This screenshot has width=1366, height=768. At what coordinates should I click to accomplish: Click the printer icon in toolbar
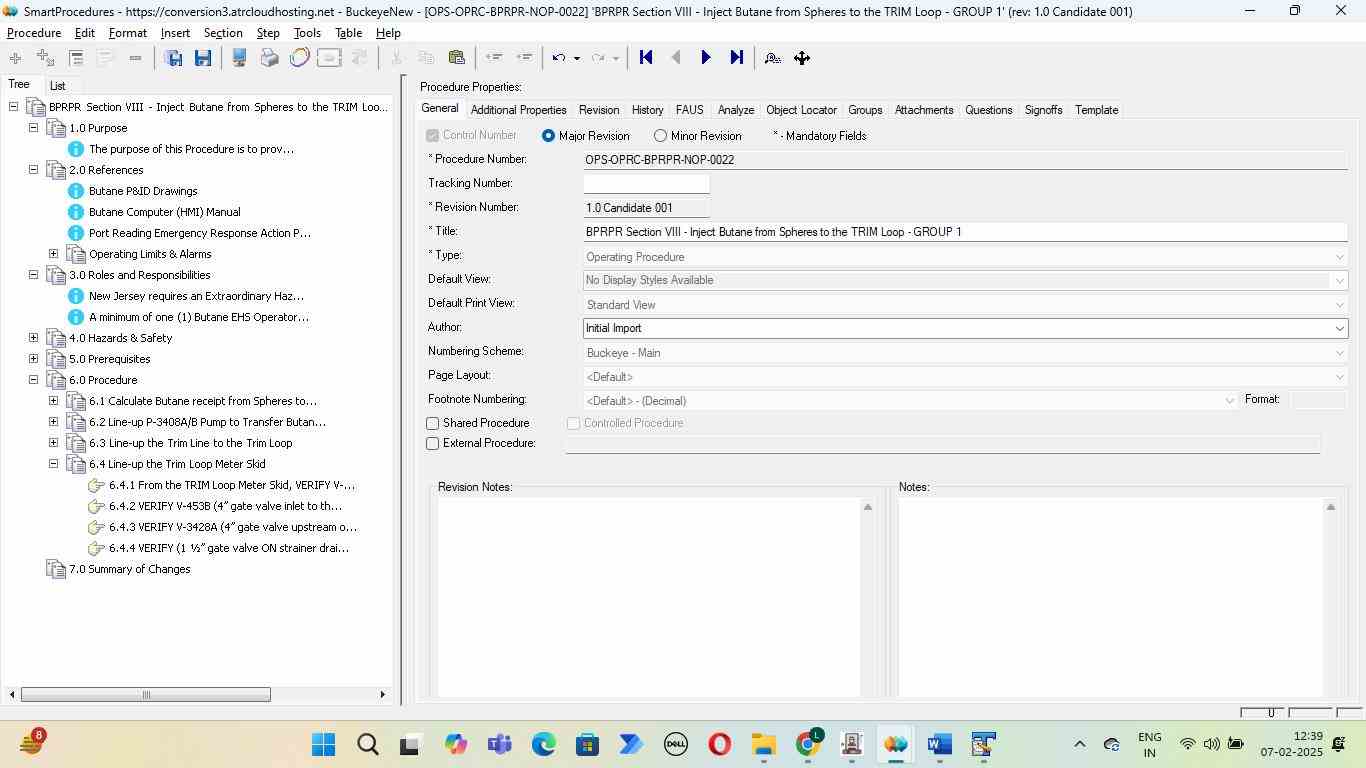269,58
